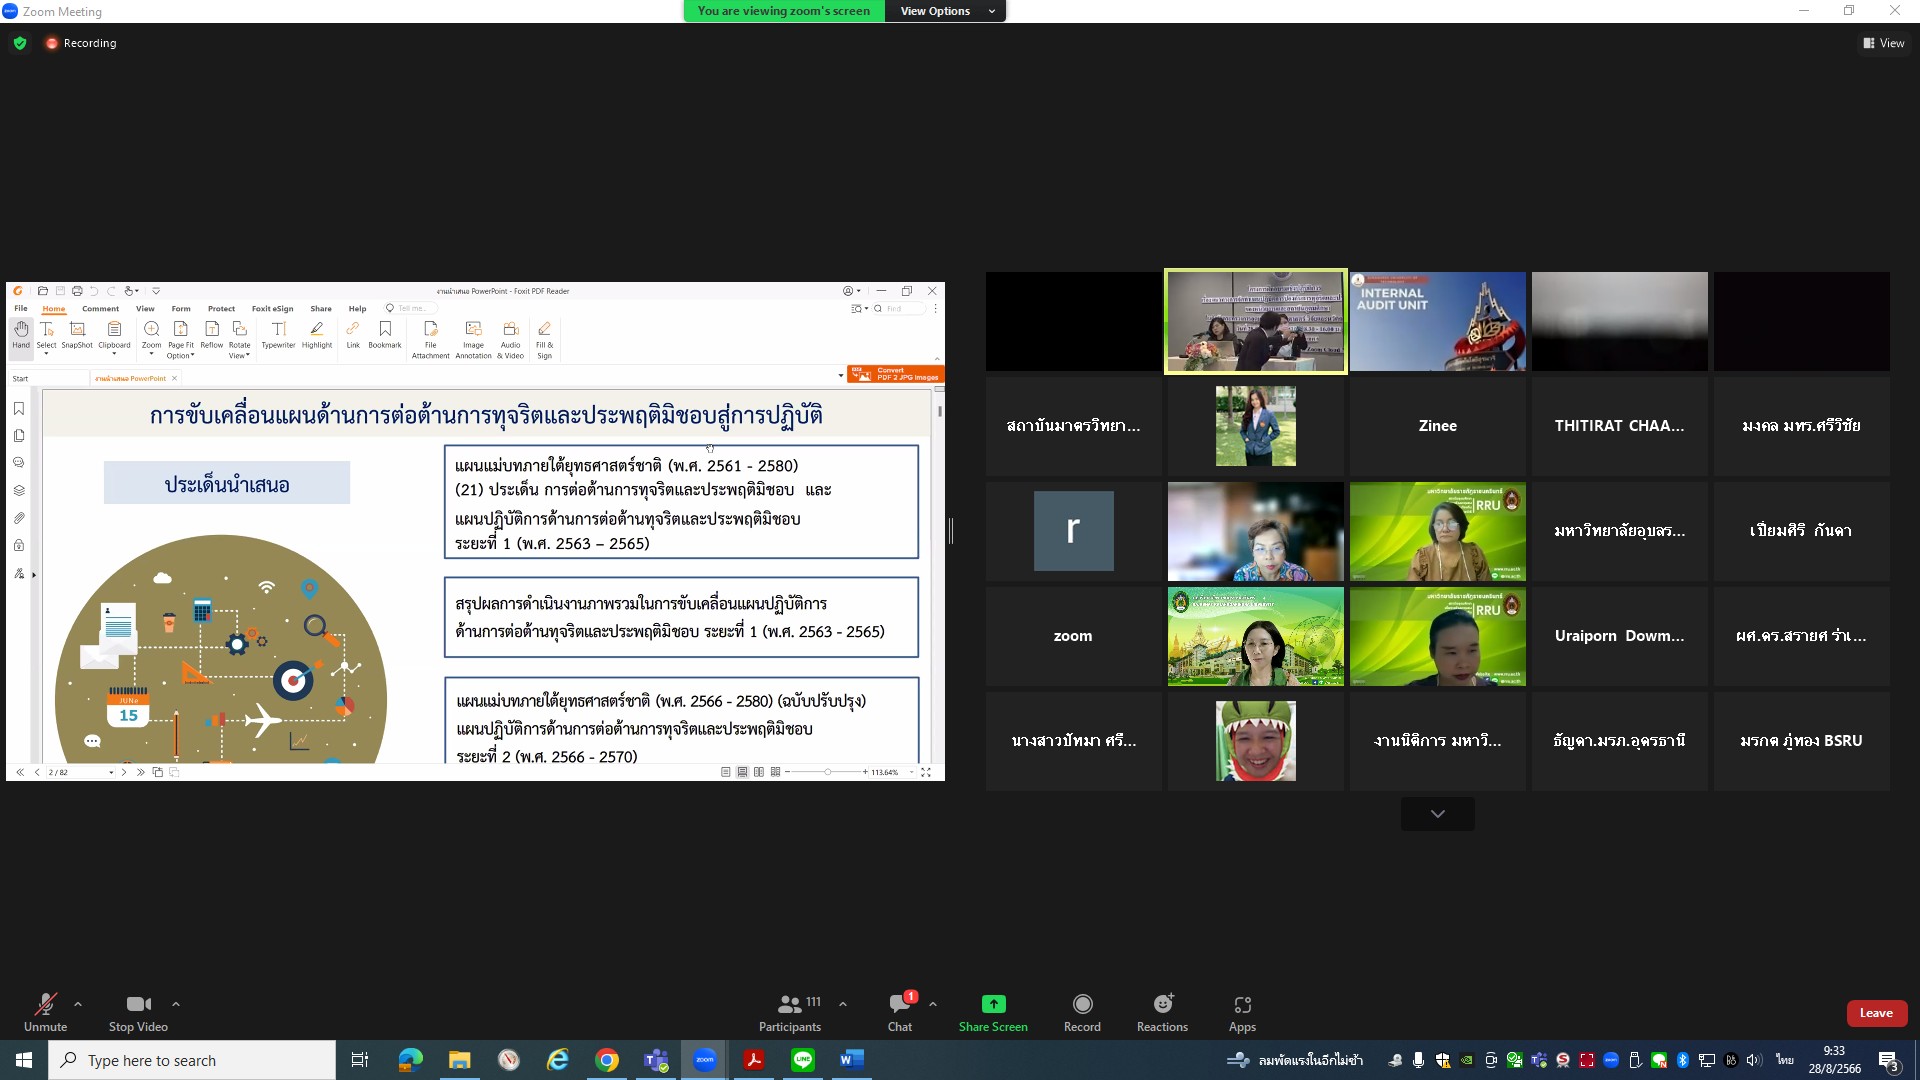
Task: Click the Share Screen button
Action: [993, 1012]
